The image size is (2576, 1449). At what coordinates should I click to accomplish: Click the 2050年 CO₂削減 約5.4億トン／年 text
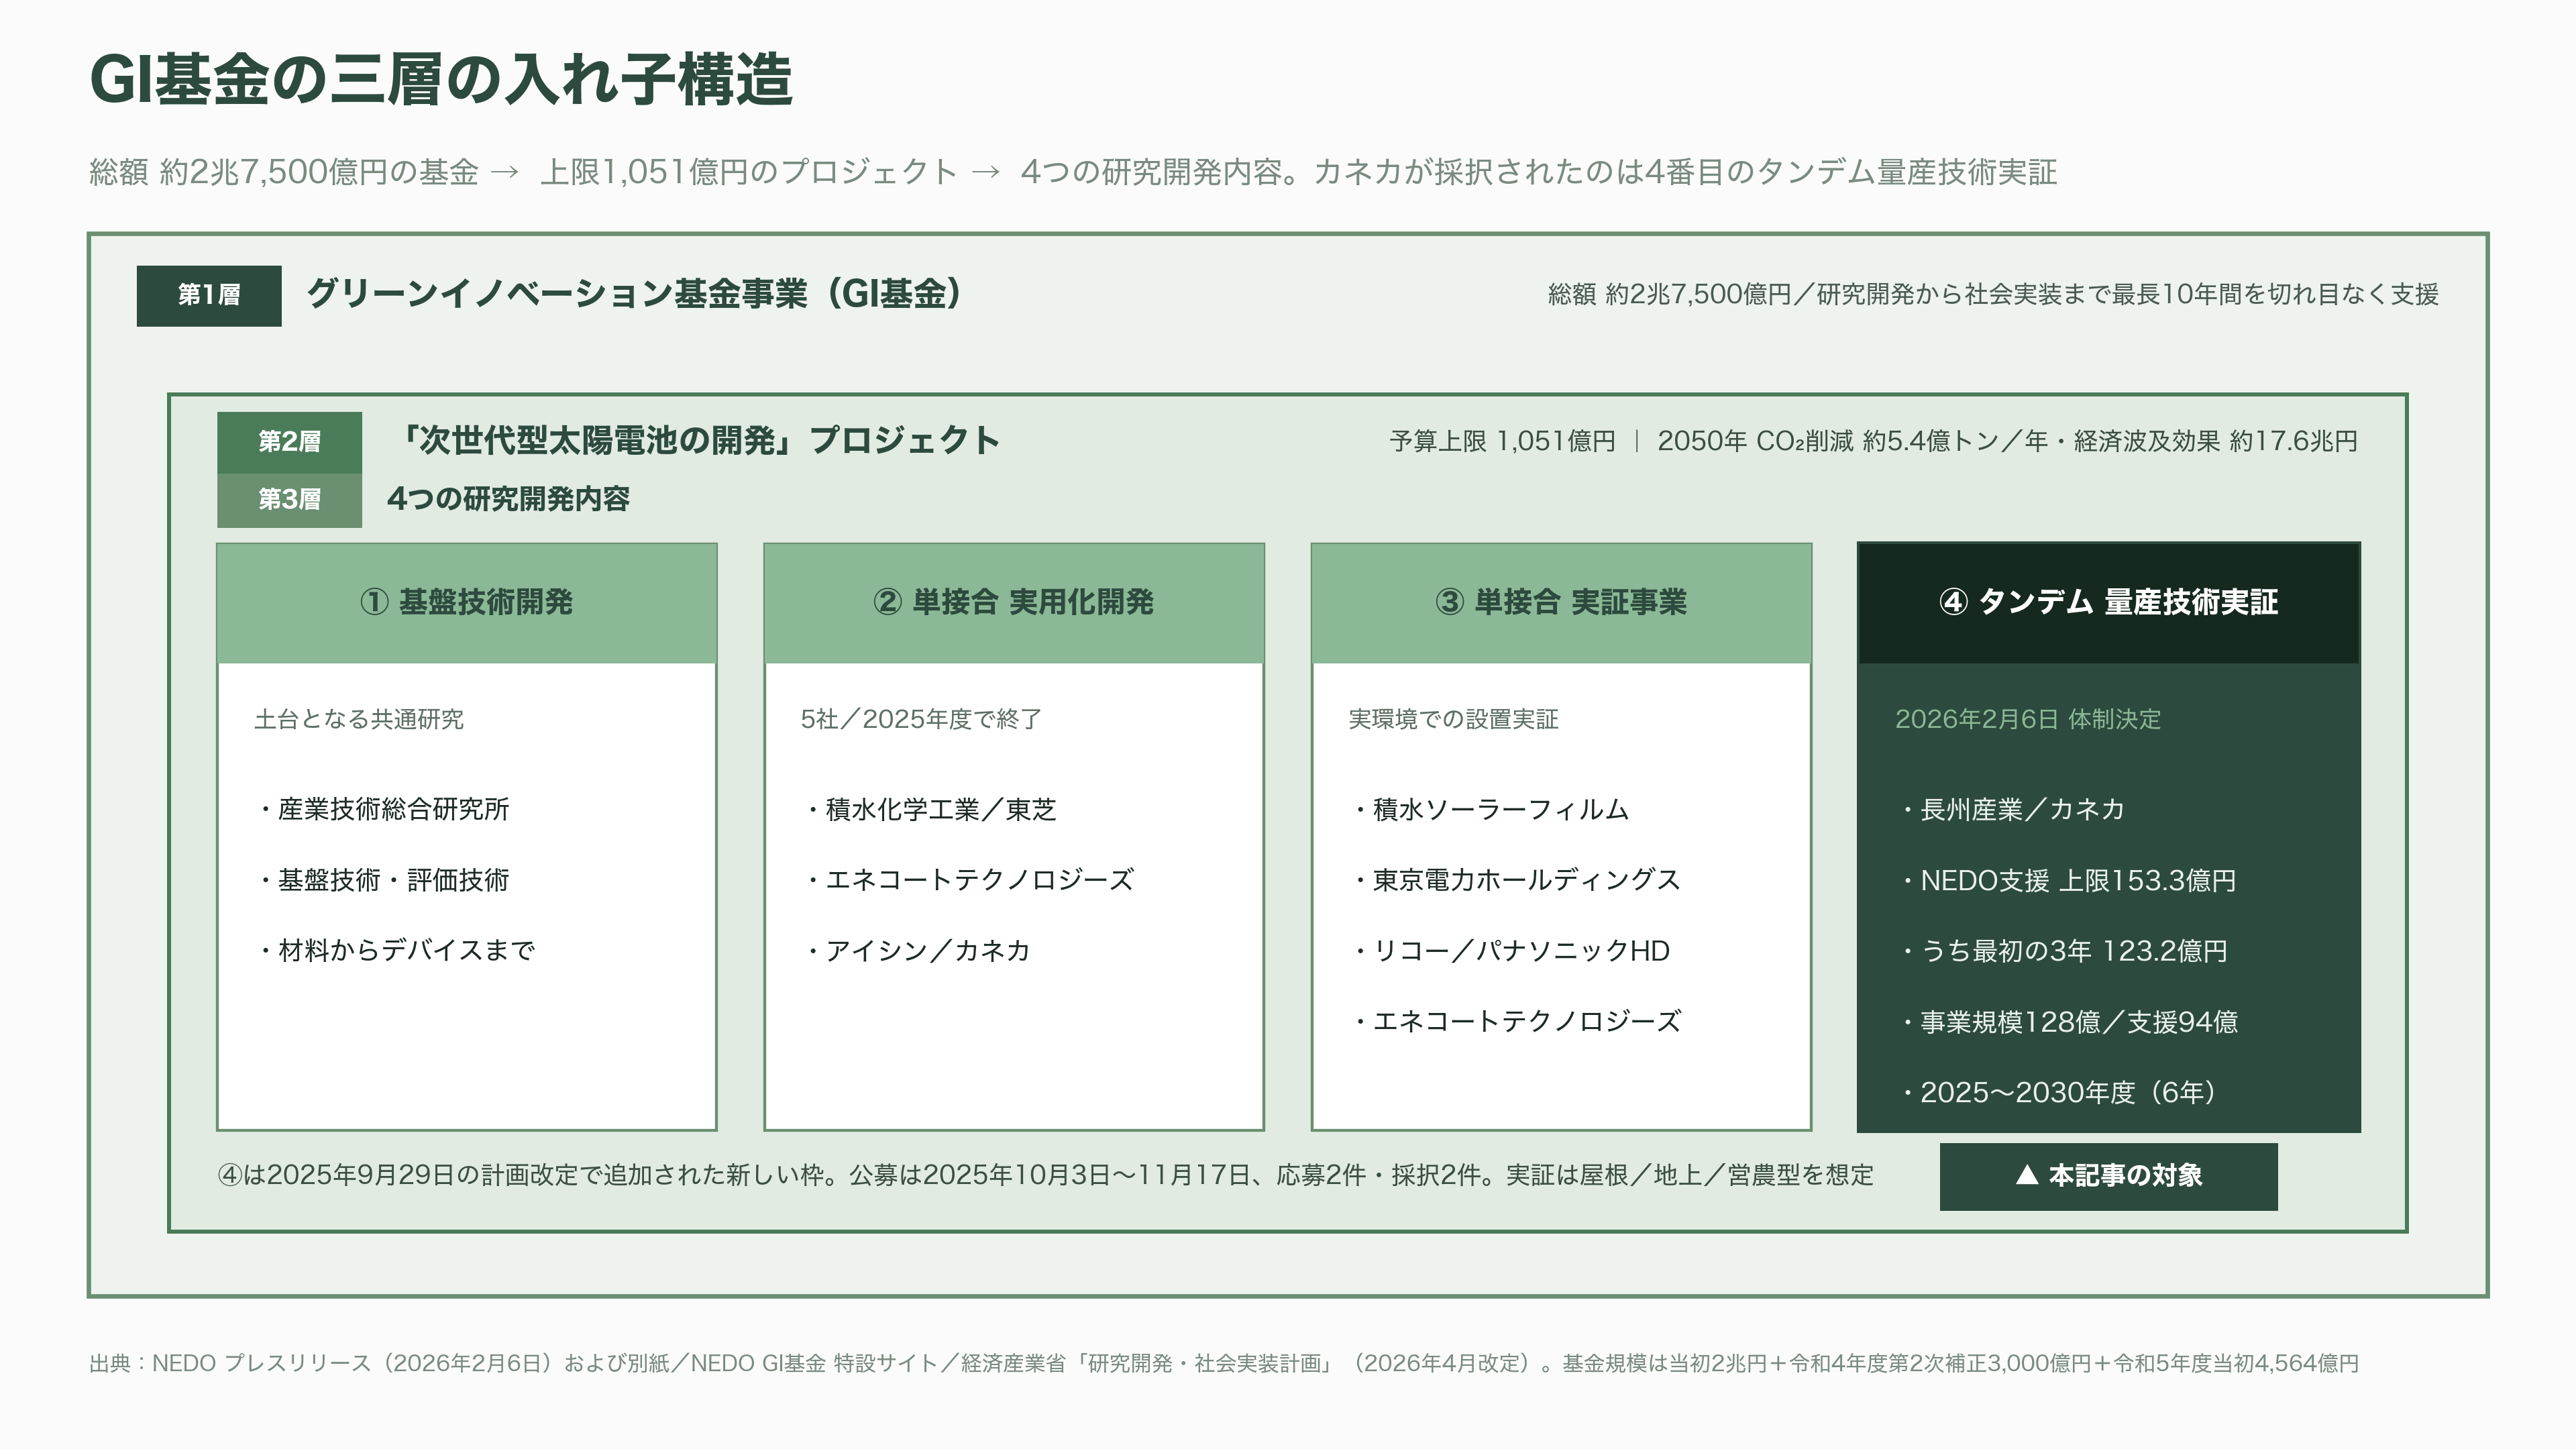[x=1853, y=441]
